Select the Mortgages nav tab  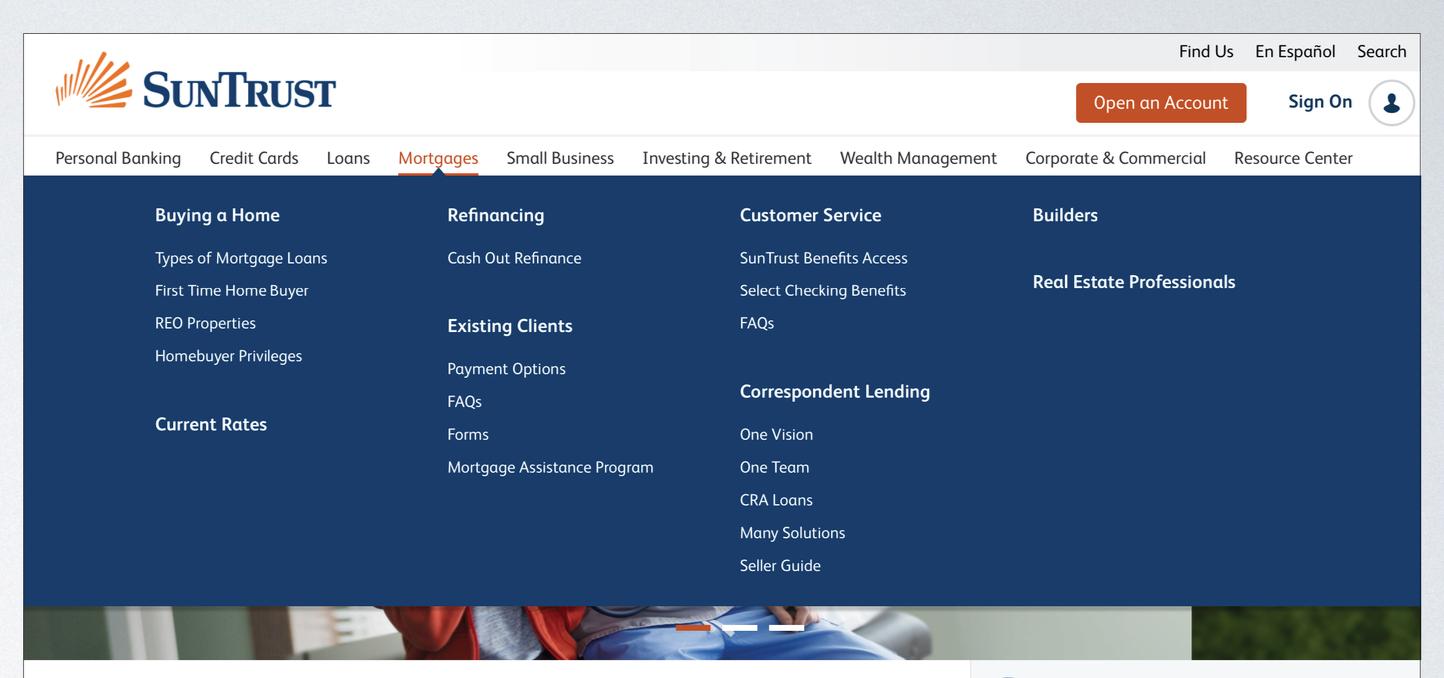coord(438,158)
